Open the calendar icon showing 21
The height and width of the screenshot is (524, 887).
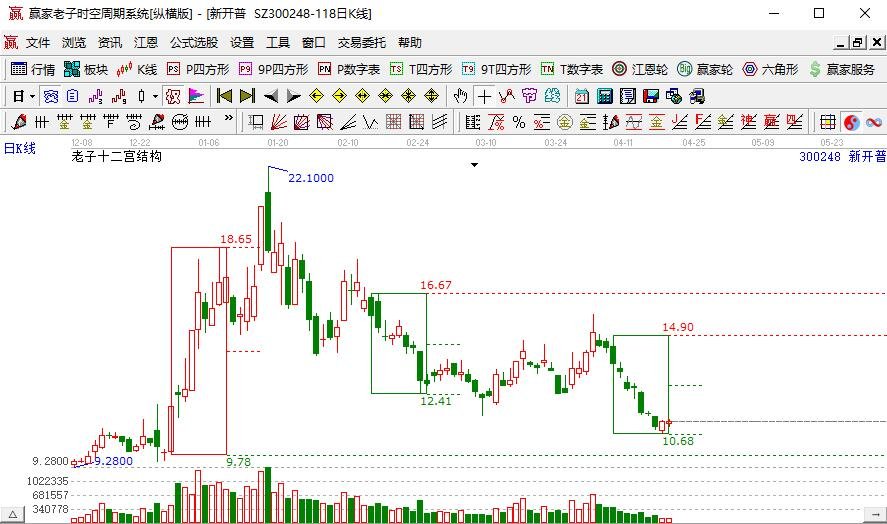(x=582, y=97)
